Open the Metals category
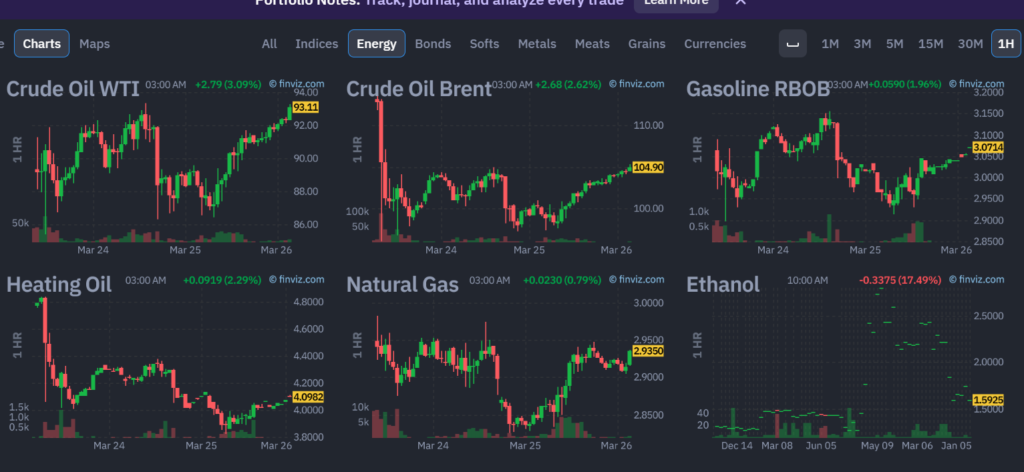 click(x=537, y=44)
